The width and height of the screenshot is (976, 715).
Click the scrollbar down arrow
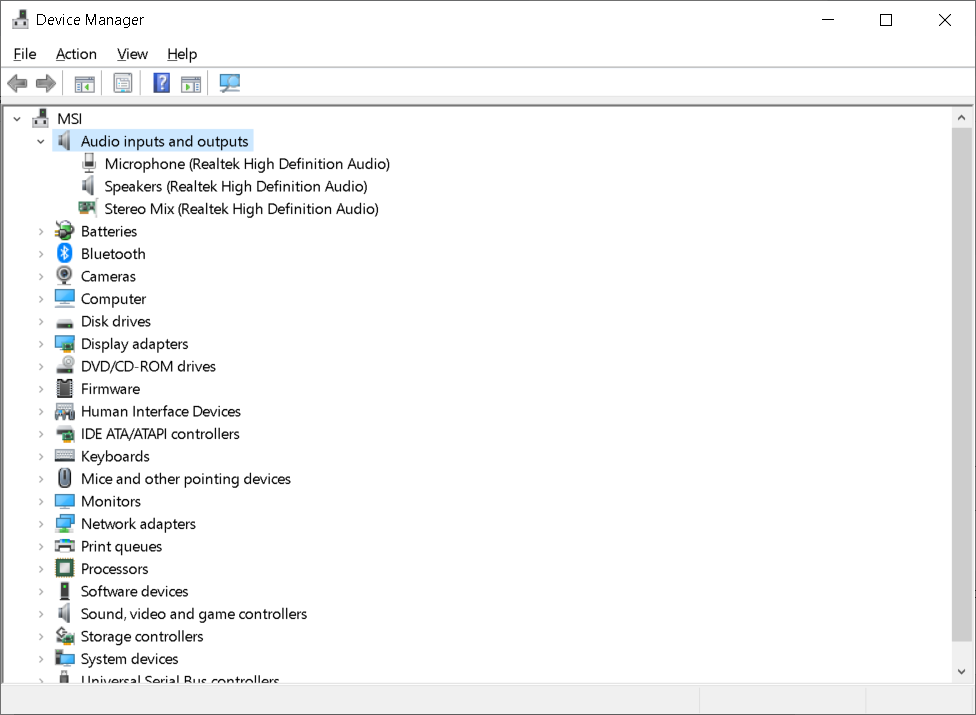click(x=961, y=671)
